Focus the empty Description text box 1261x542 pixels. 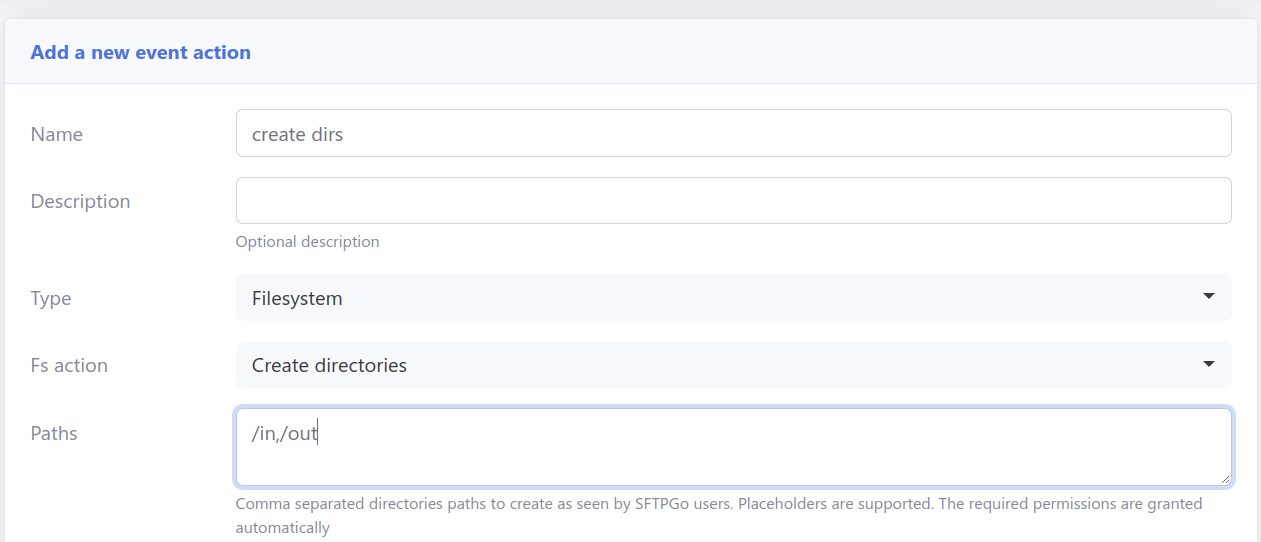coord(733,201)
